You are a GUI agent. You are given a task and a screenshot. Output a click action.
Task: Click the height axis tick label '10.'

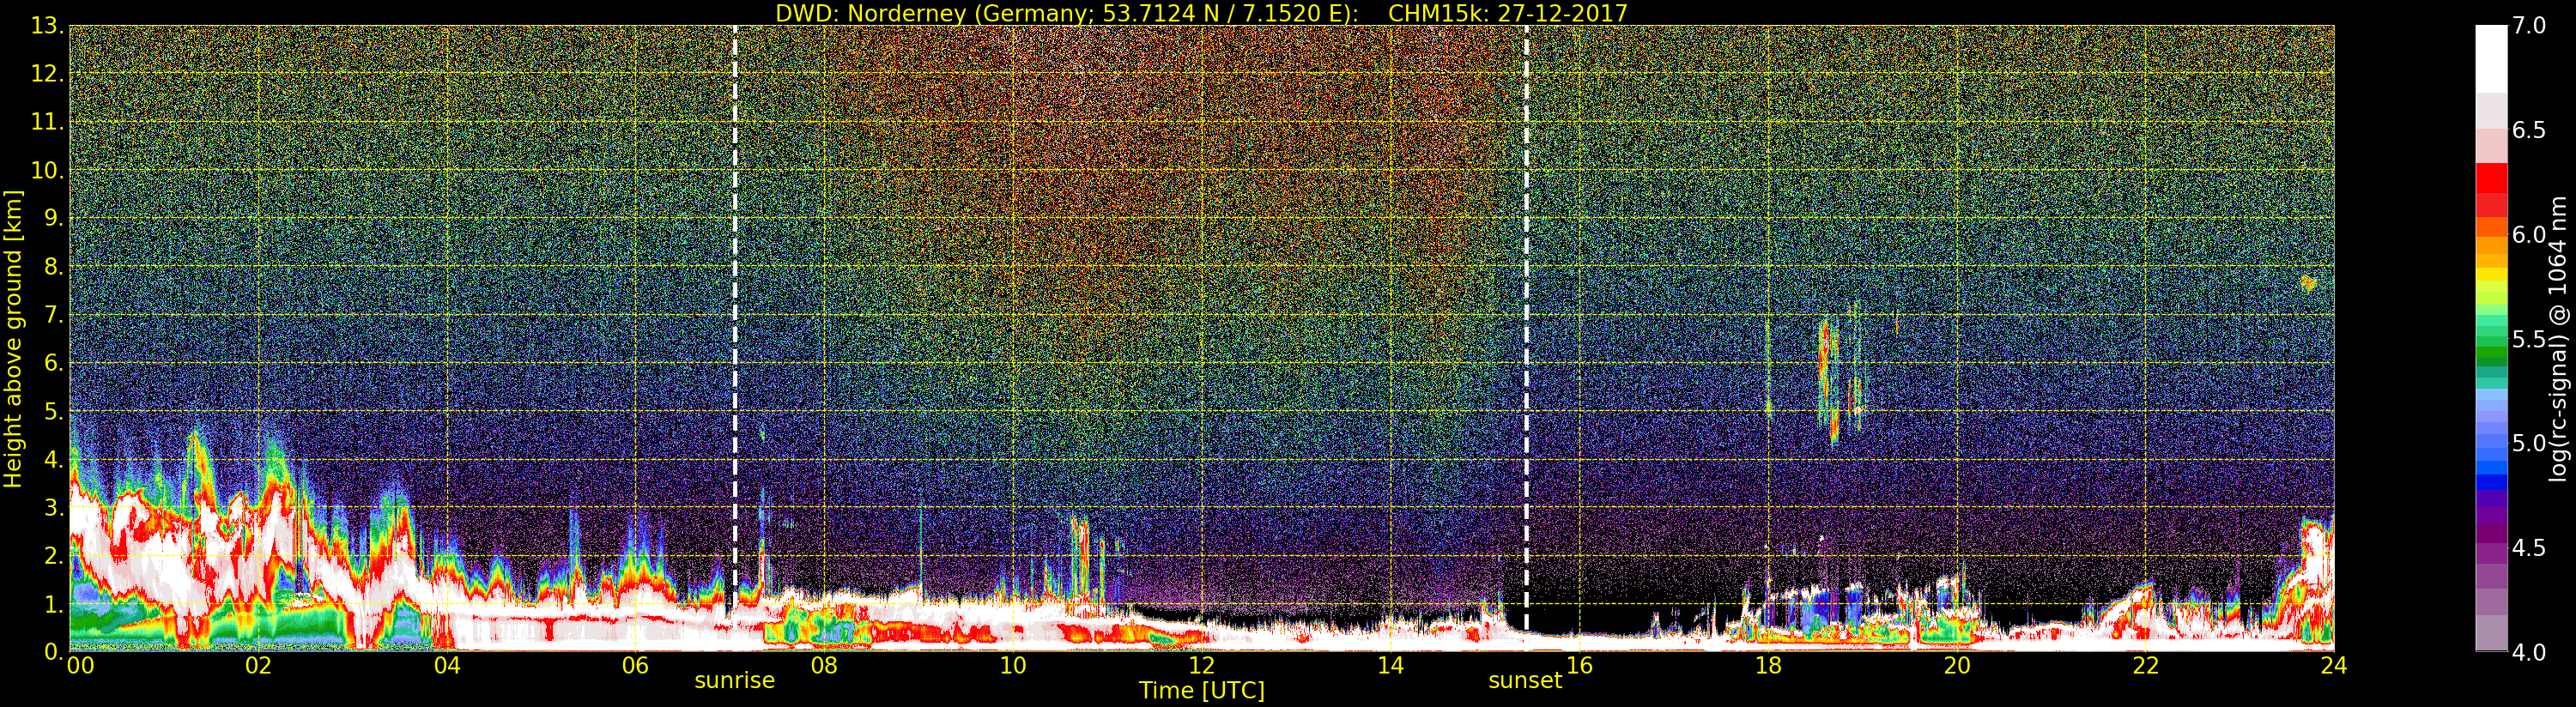point(48,170)
